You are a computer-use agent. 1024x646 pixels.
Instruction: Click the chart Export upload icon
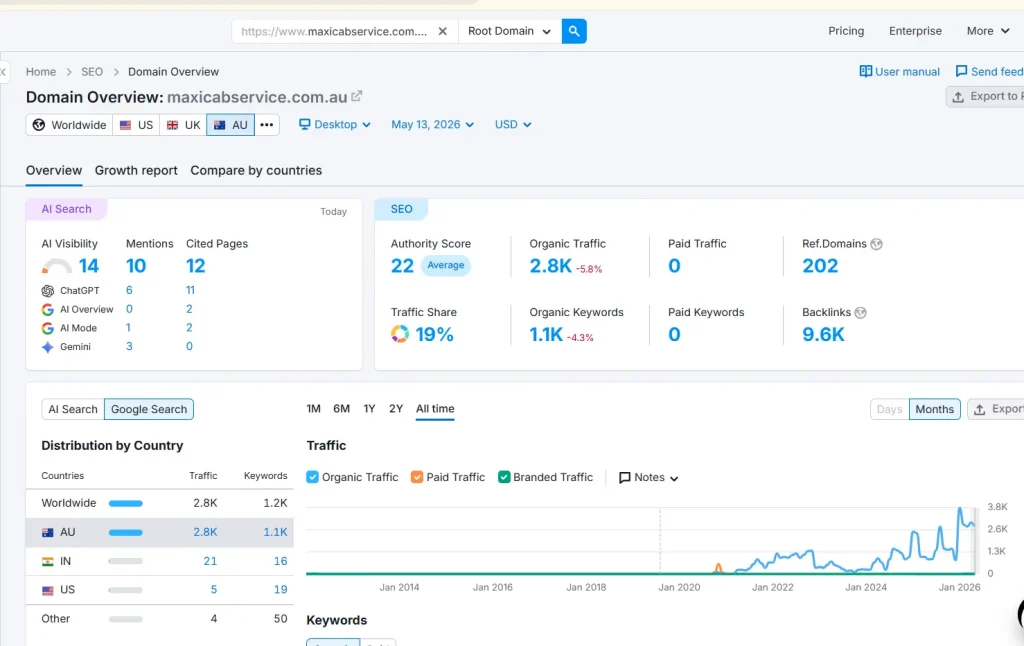(x=980, y=410)
